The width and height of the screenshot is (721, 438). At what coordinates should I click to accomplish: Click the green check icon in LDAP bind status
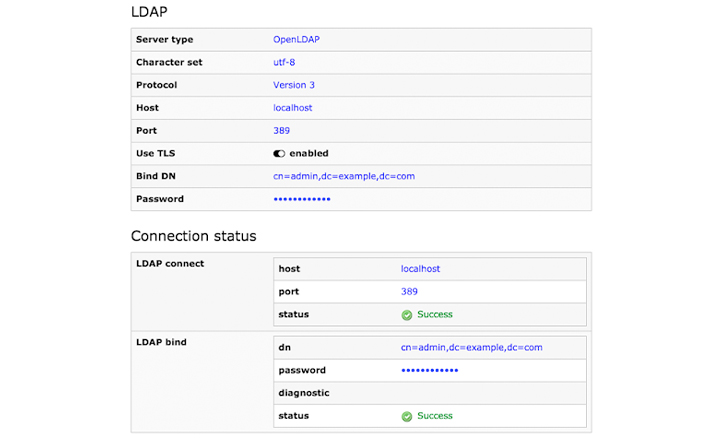click(x=406, y=416)
